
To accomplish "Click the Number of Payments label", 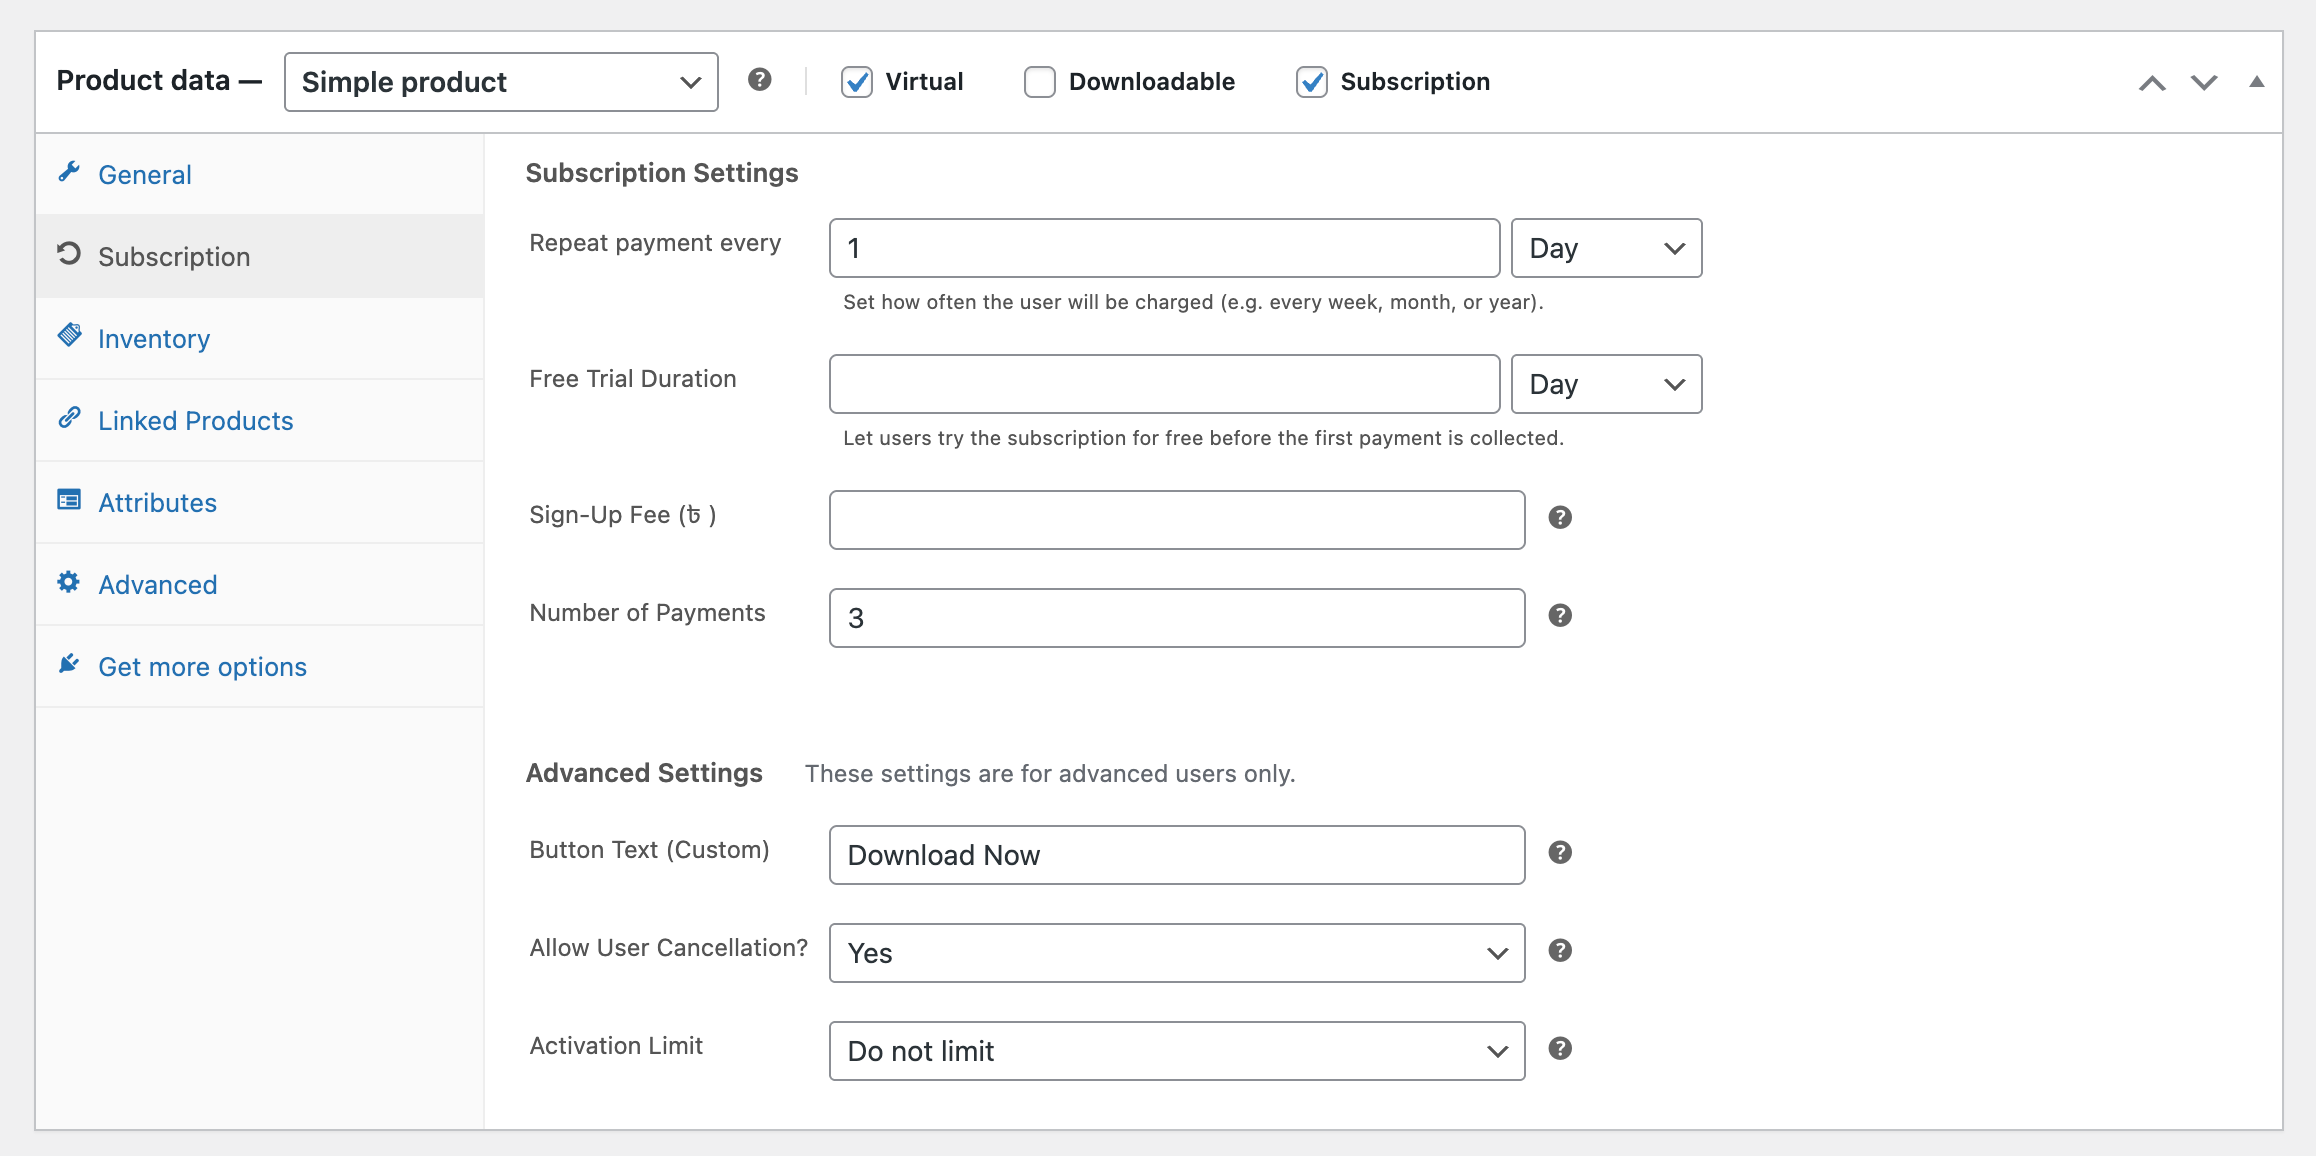I will pos(647,613).
